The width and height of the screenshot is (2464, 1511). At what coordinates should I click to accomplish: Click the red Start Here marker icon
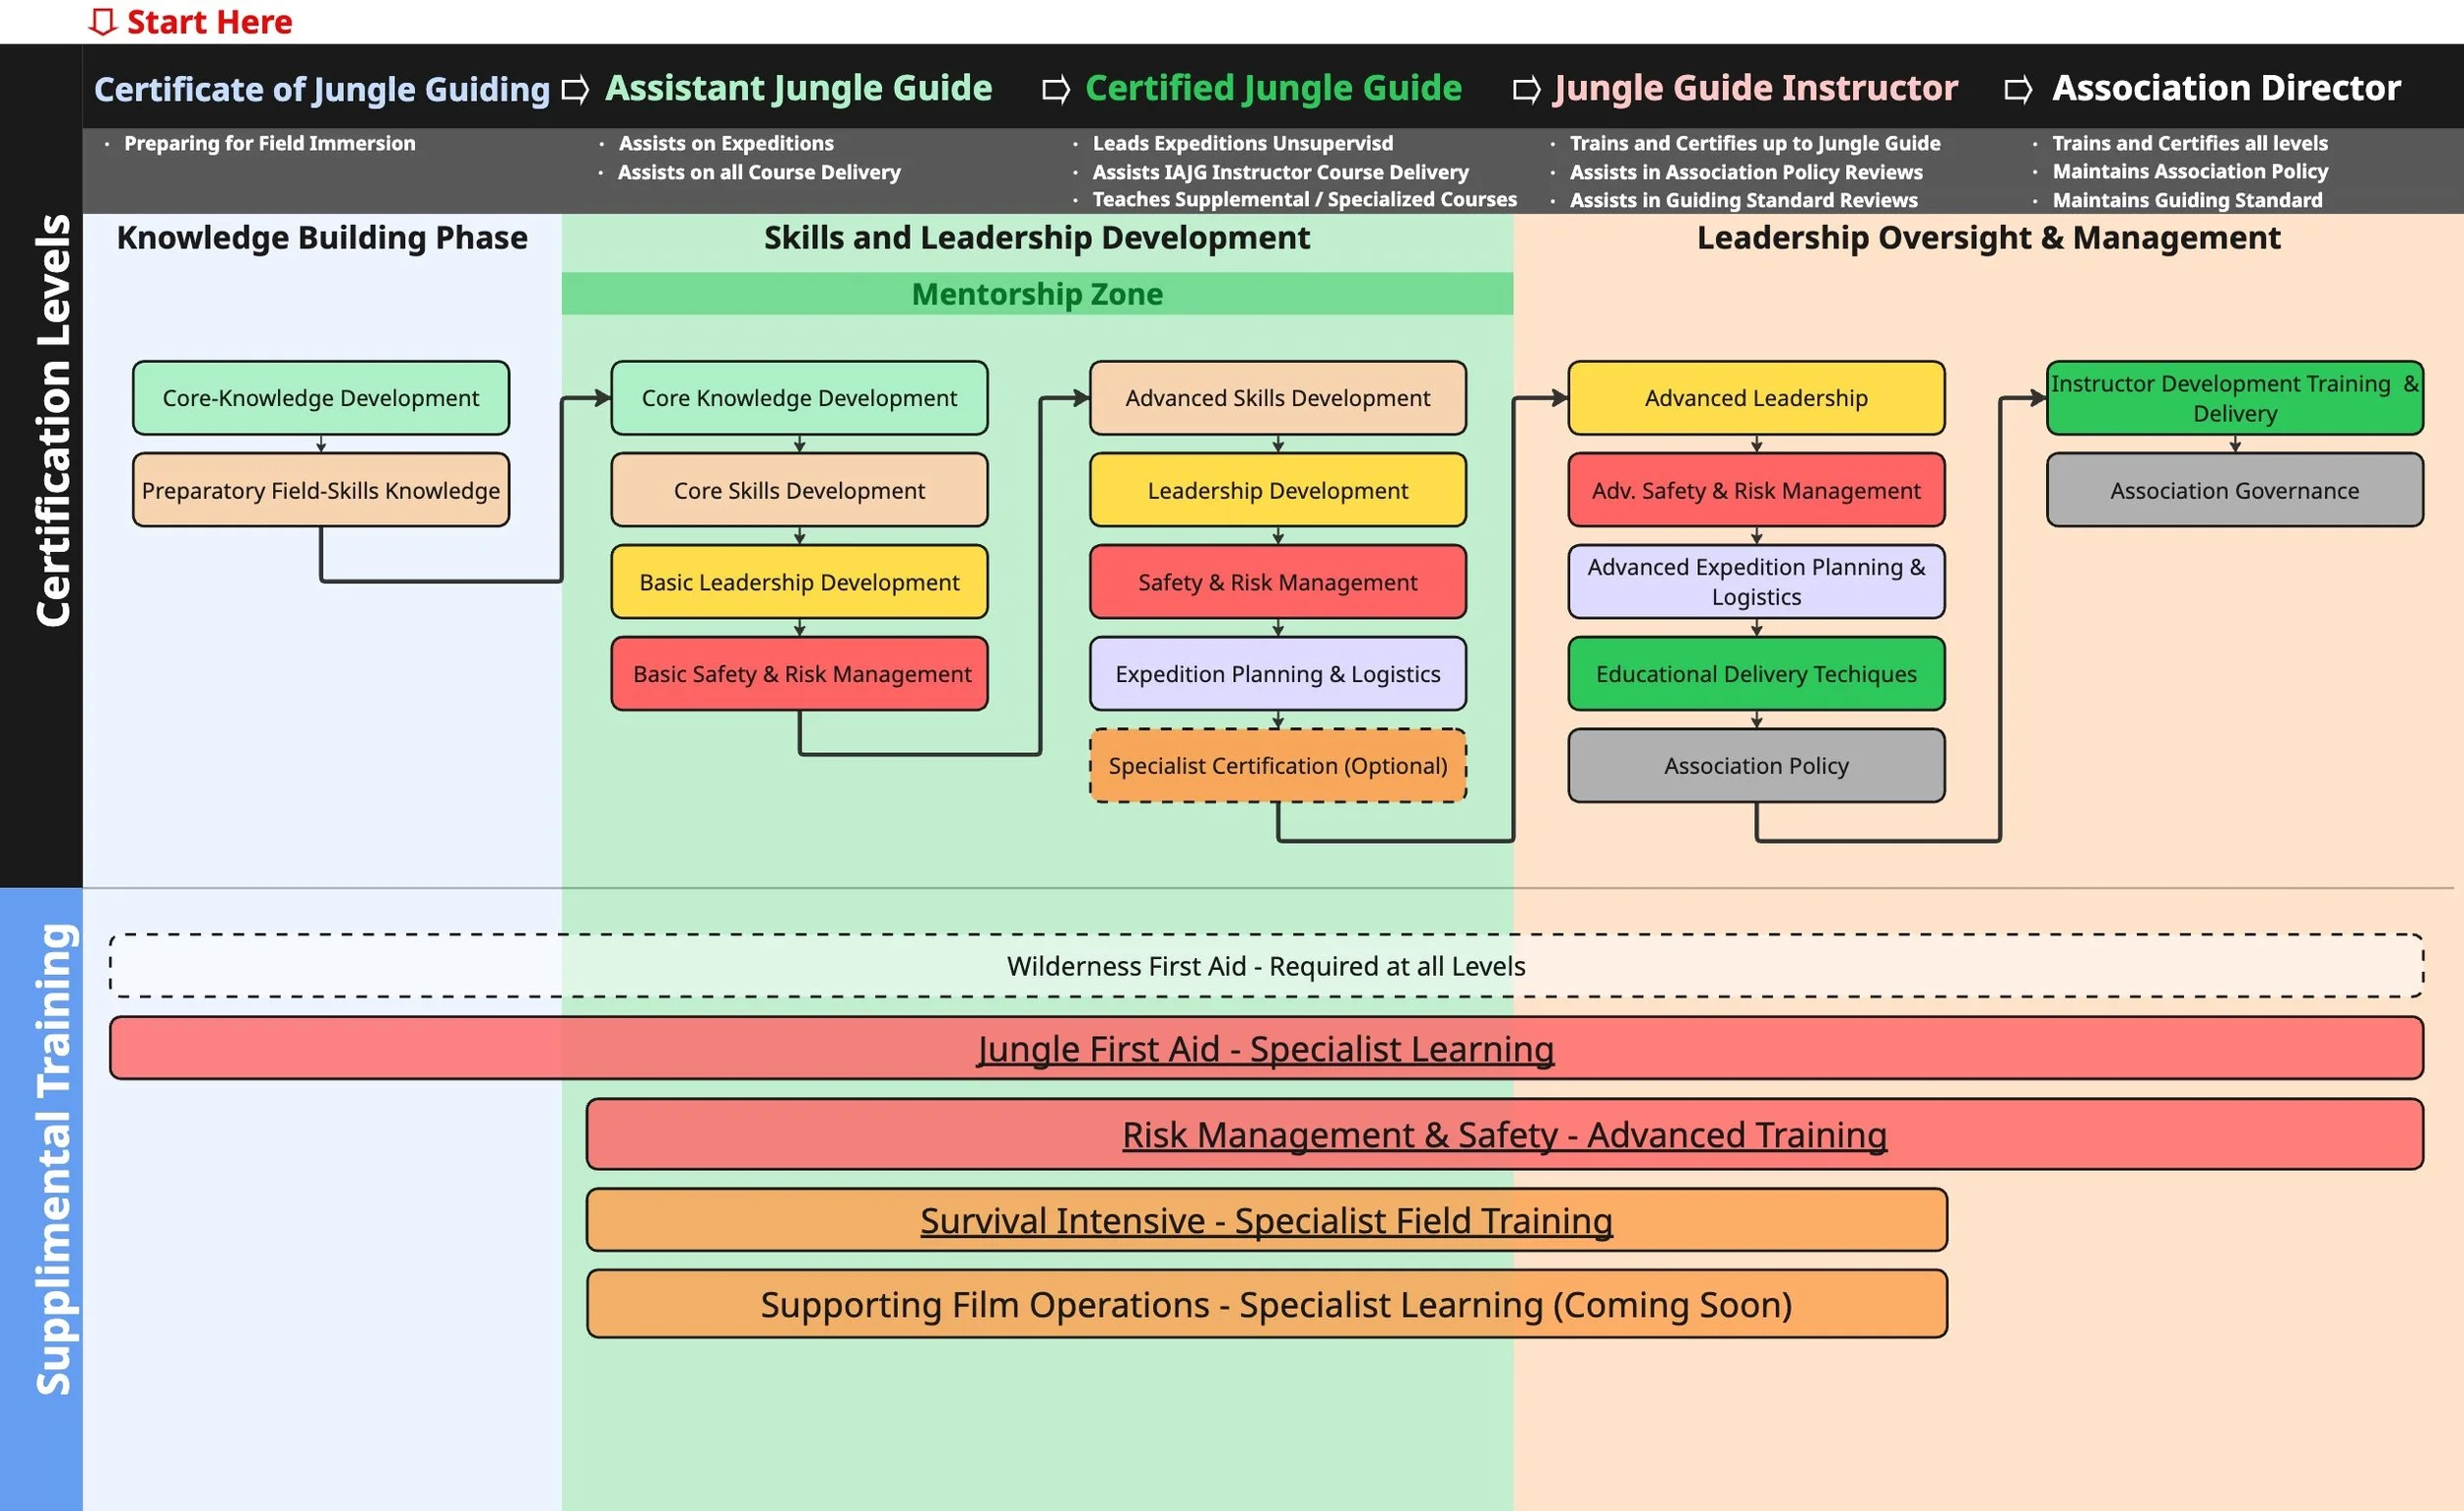(103, 22)
